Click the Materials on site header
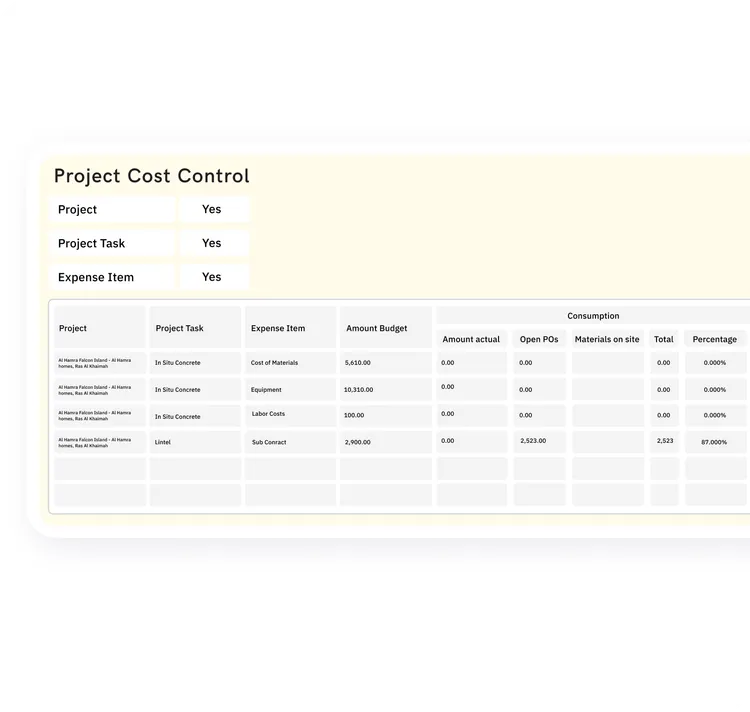Screen dimensions: 750x712 tap(607, 339)
